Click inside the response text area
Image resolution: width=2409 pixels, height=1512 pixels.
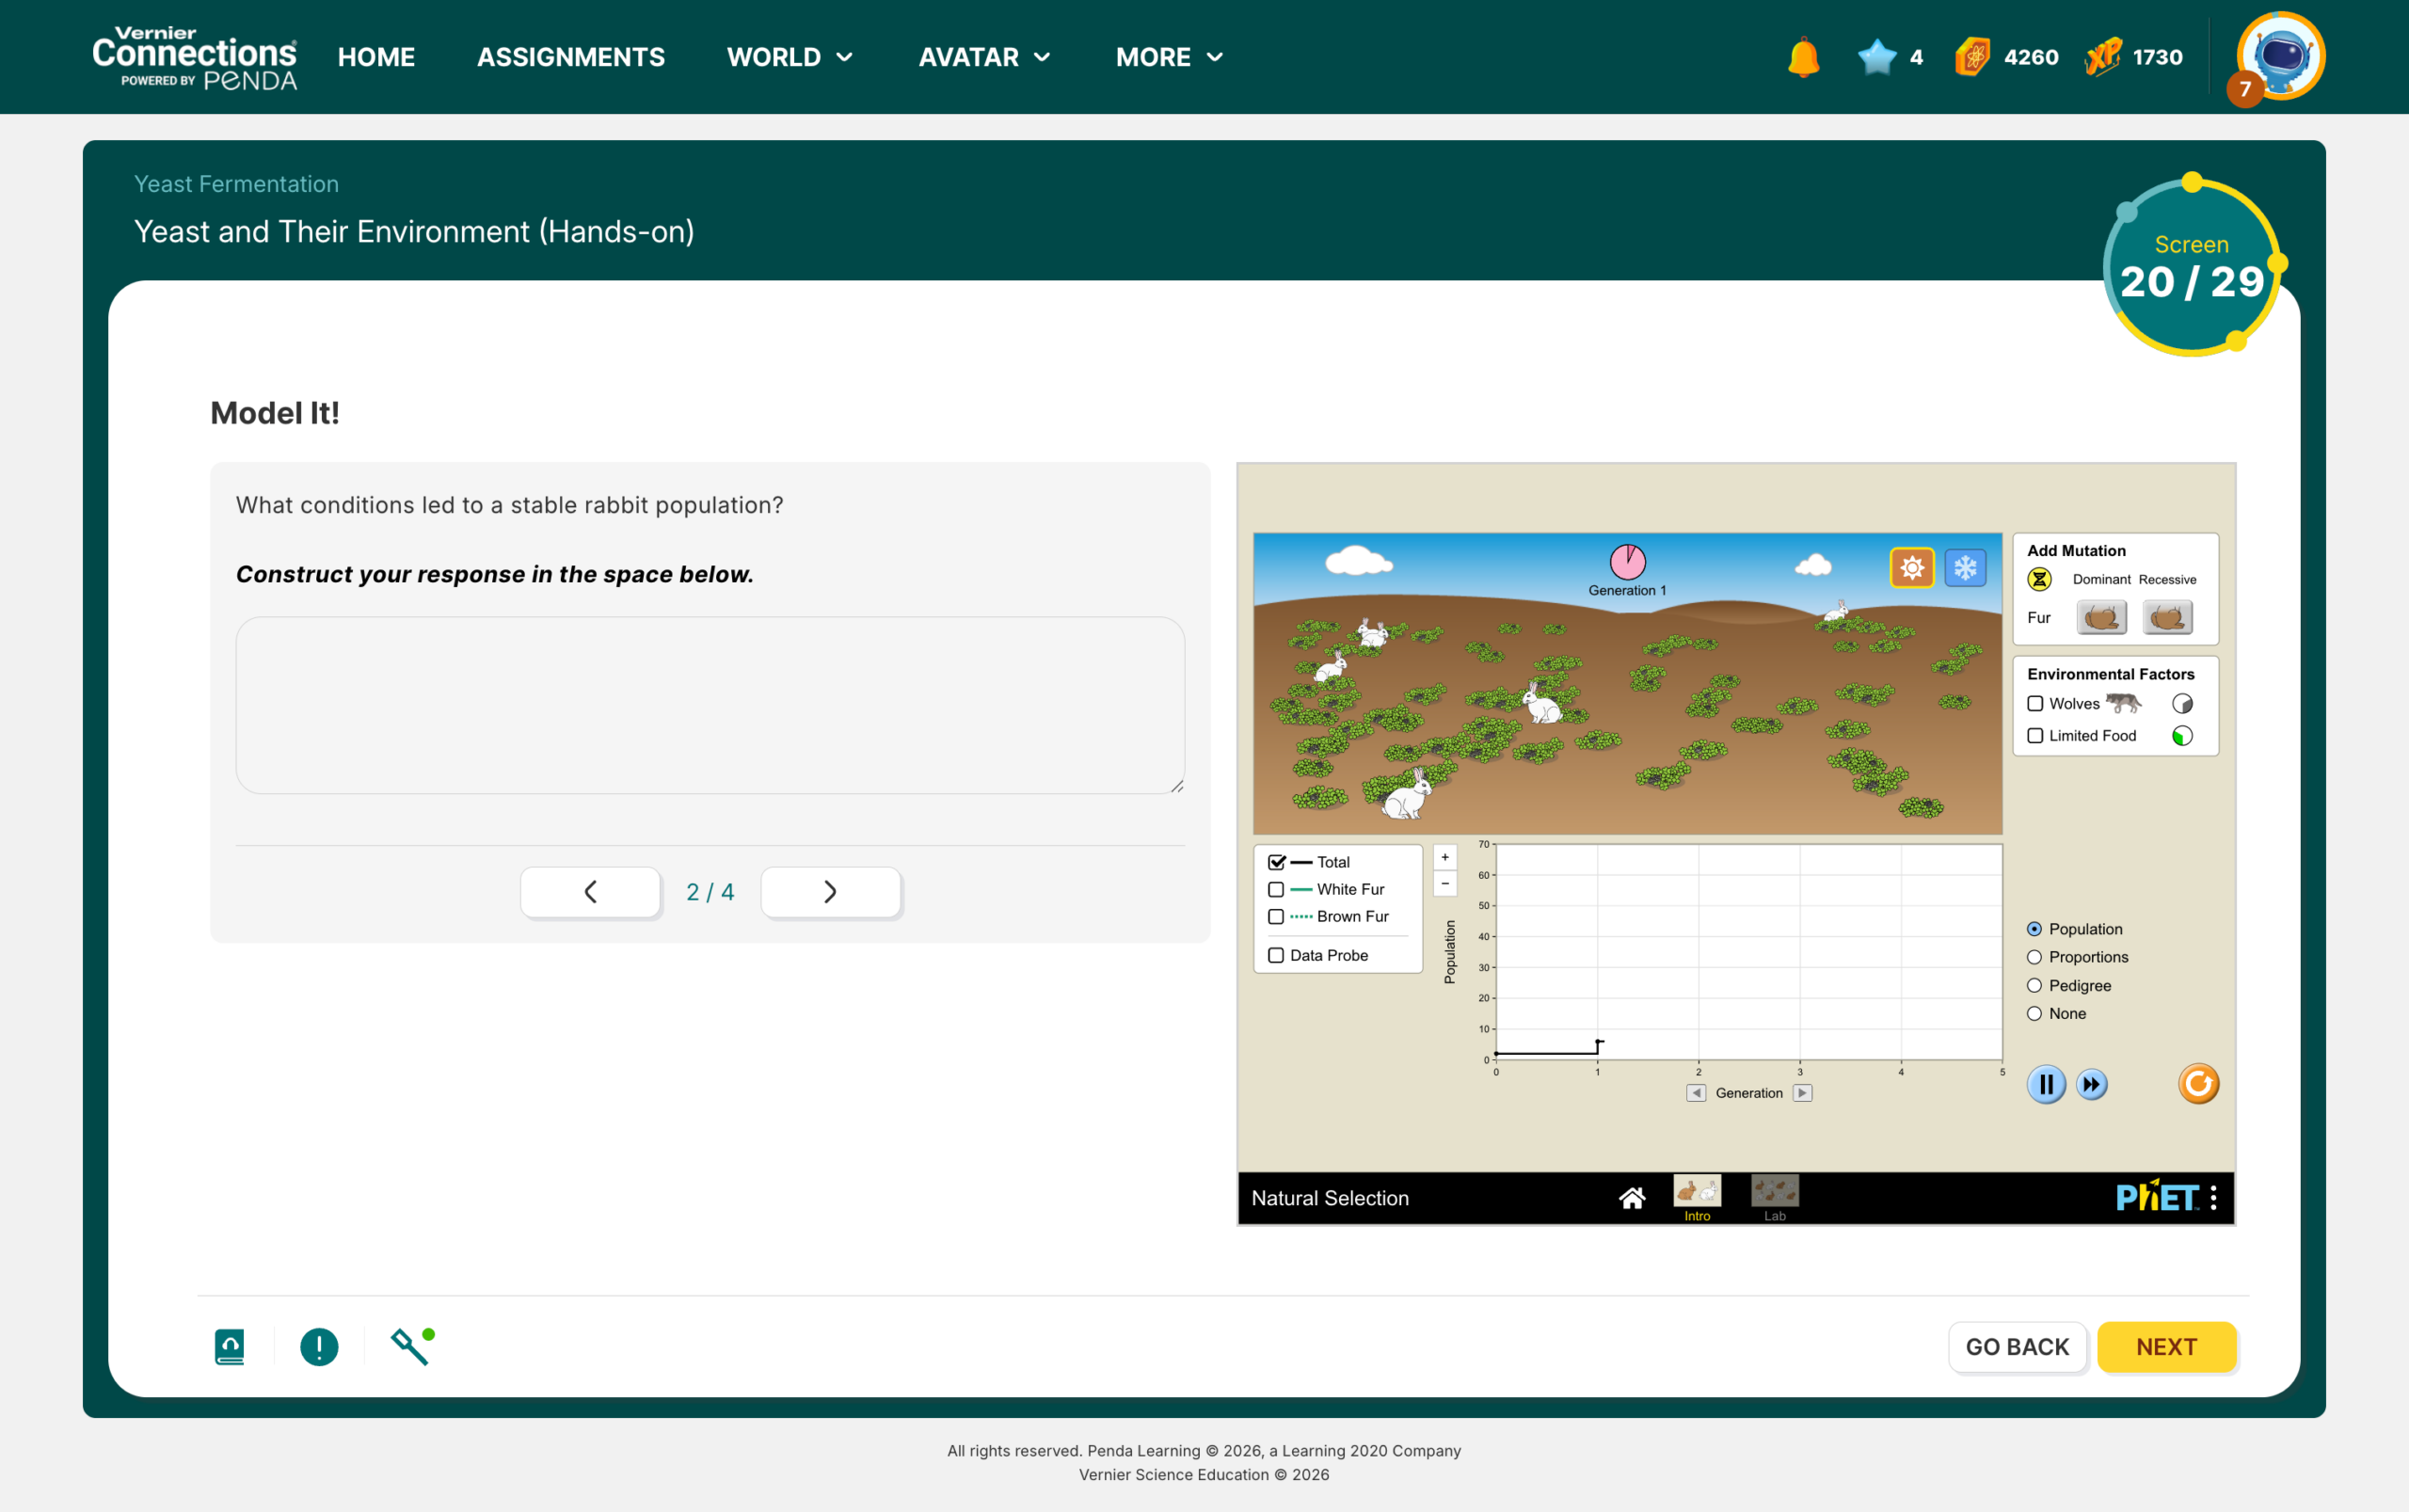tap(710, 705)
